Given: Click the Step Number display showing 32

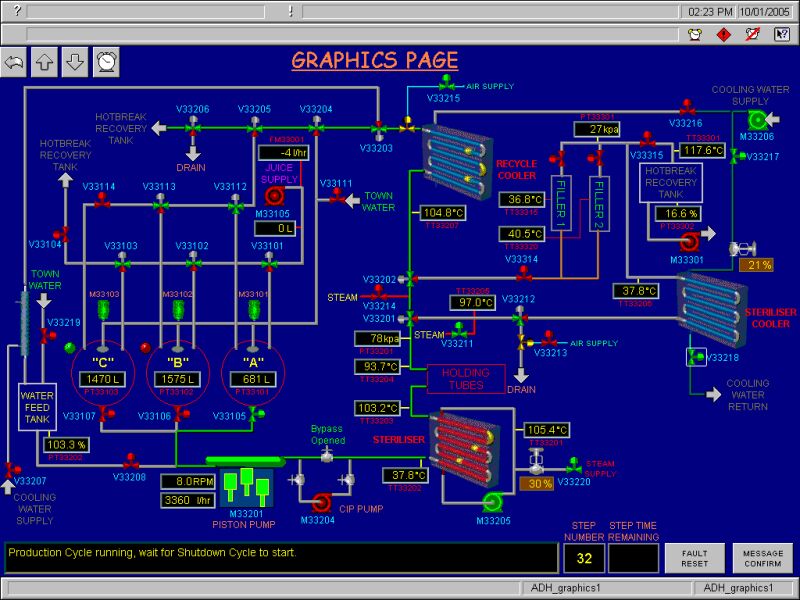Looking at the screenshot, I should (x=583, y=558).
